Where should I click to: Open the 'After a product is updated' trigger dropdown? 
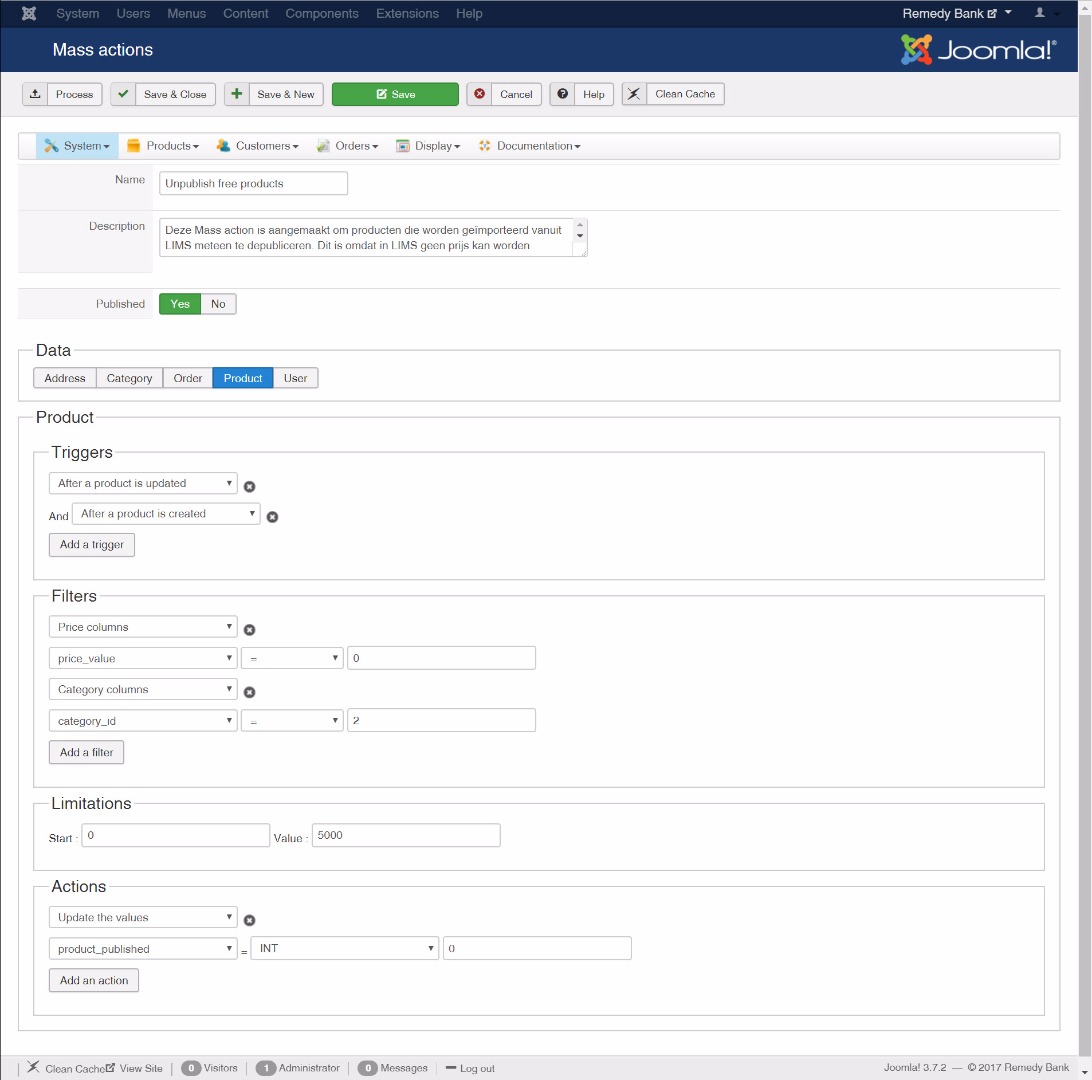[x=143, y=483]
